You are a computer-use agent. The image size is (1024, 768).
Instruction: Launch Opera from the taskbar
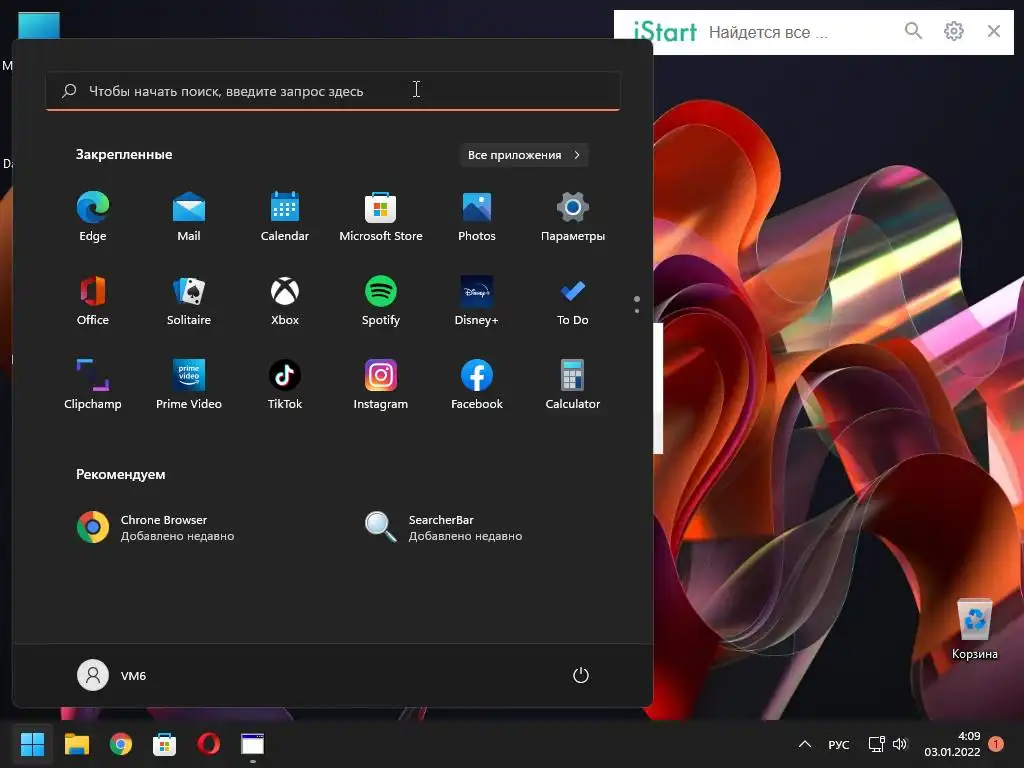pos(208,744)
